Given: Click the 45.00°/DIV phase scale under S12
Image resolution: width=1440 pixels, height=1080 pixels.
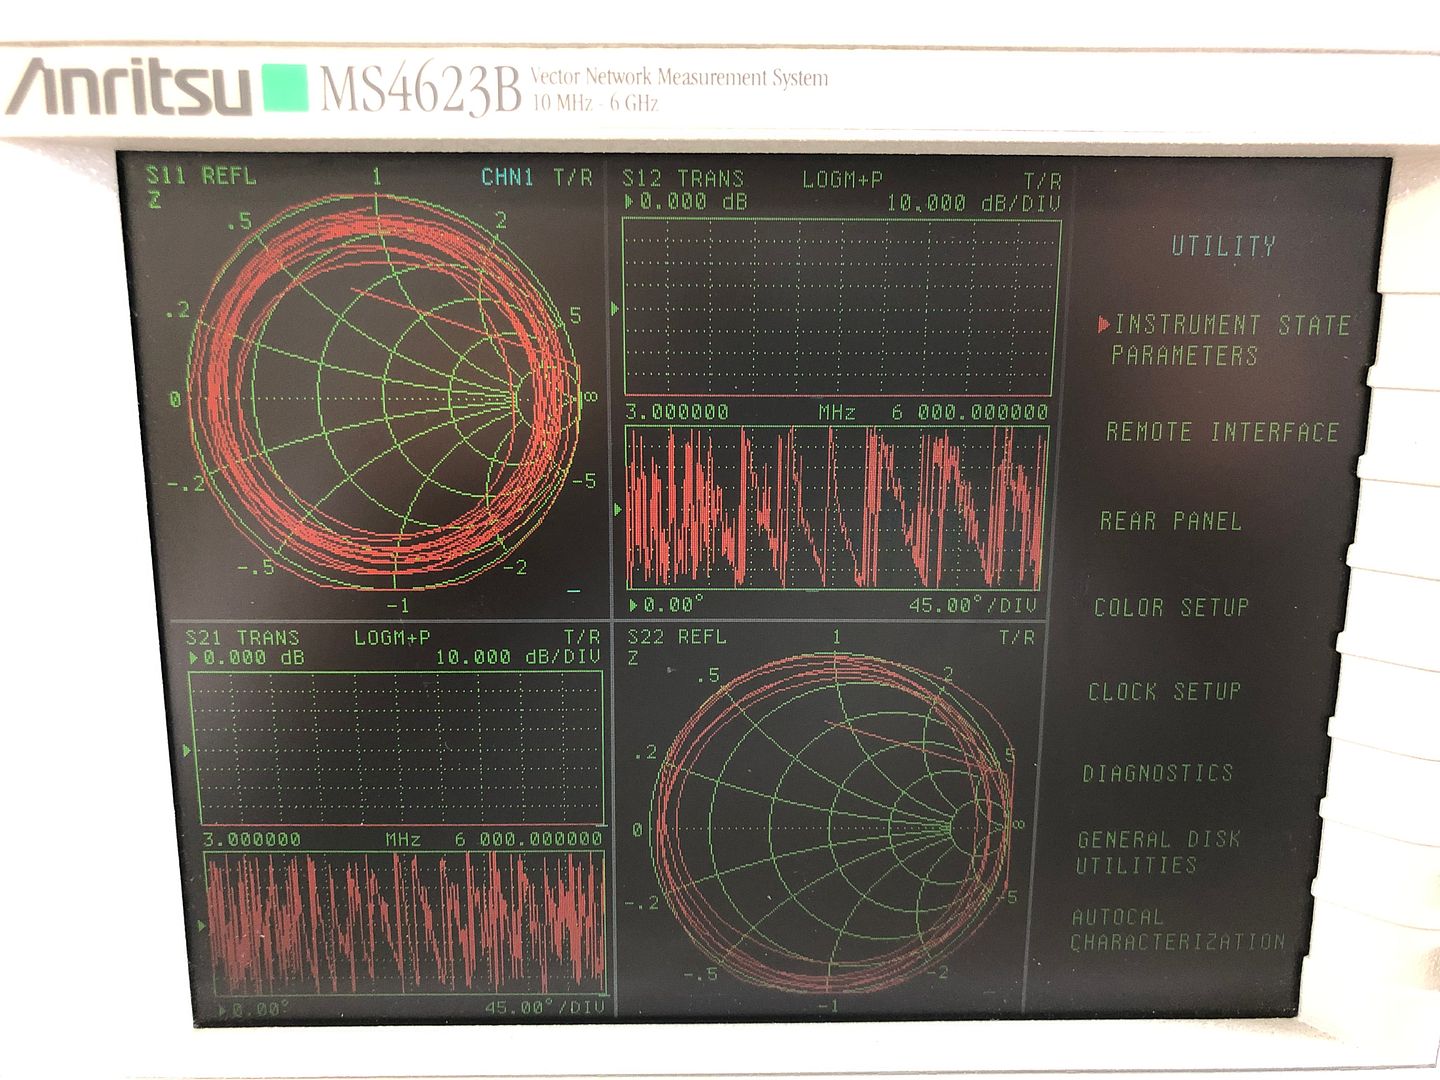Looking at the screenshot, I should [x=972, y=605].
